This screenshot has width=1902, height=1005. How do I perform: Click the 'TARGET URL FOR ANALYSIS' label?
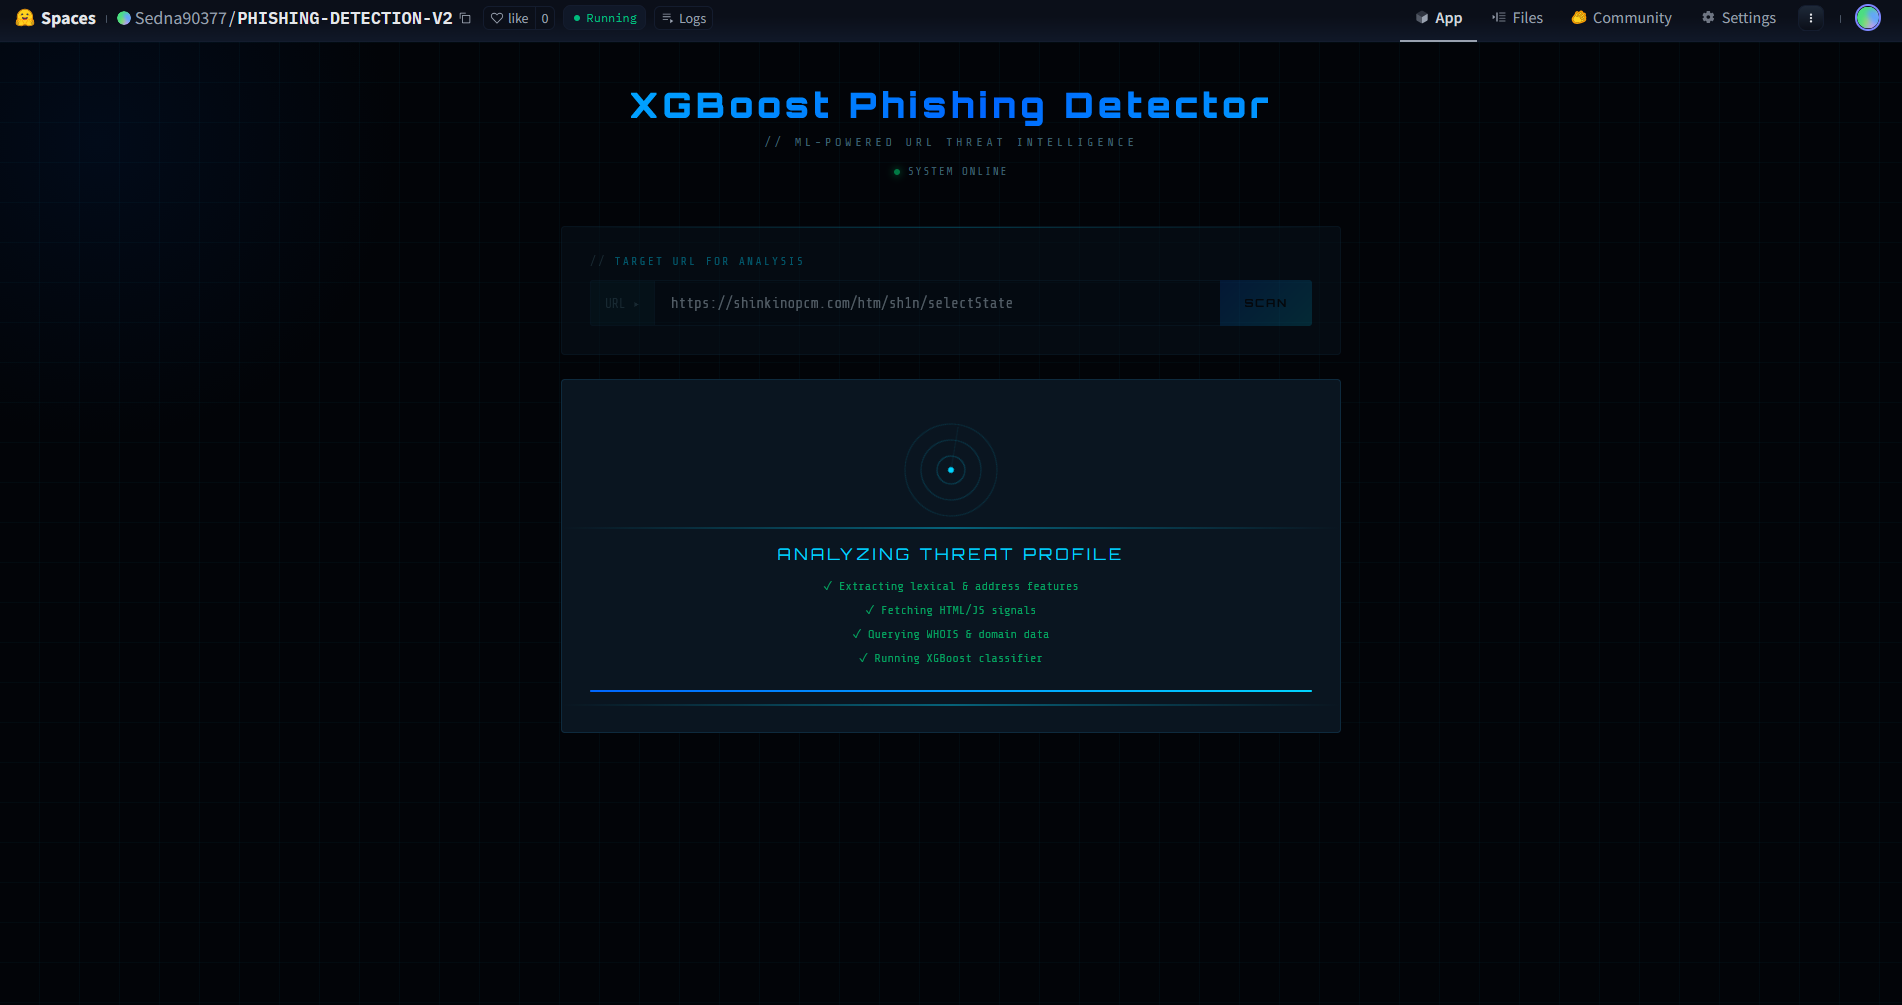(709, 262)
